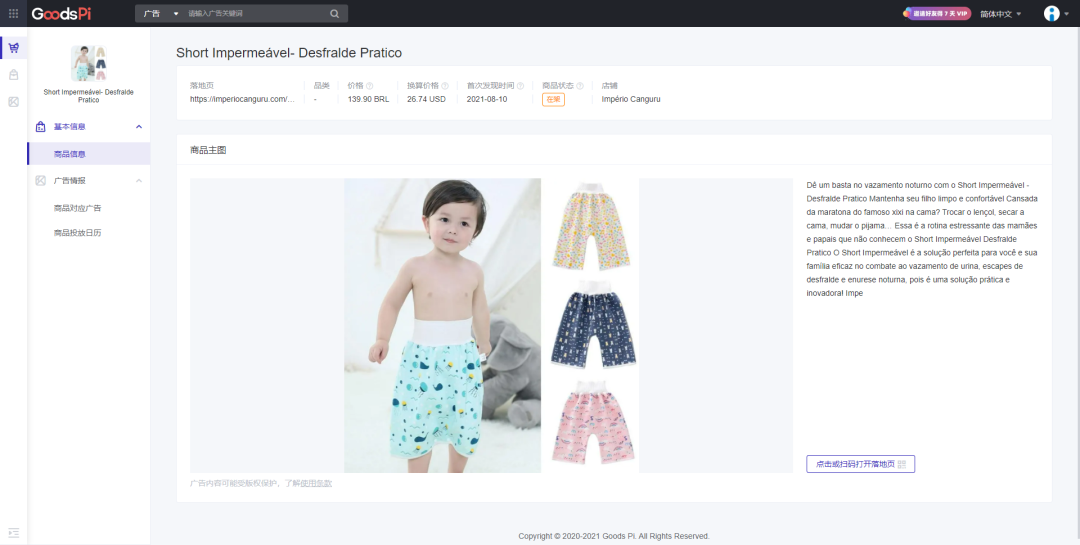Click help icon next to 首次发现时间
This screenshot has height=545, width=1080.
tap(520, 86)
